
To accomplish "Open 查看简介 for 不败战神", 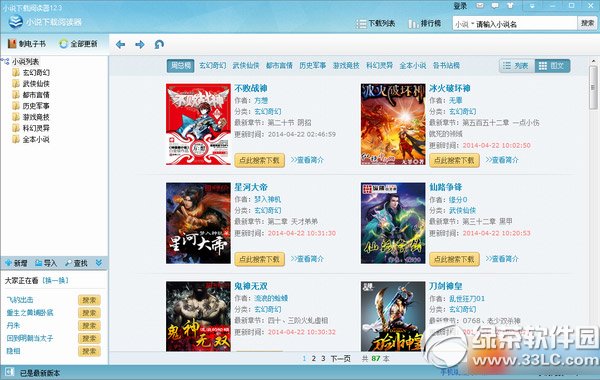I will (307, 160).
